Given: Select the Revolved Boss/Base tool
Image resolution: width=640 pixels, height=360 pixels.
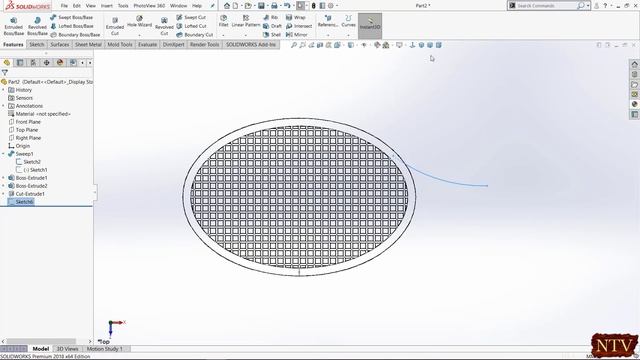Looking at the screenshot, I should pos(37,27).
